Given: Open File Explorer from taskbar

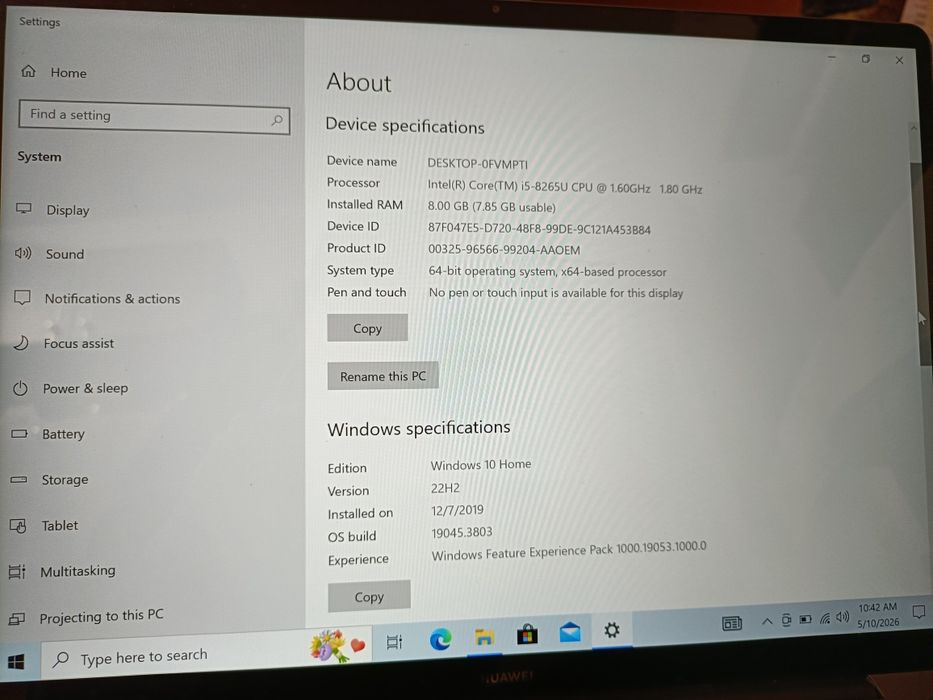Looking at the screenshot, I should pos(484,637).
